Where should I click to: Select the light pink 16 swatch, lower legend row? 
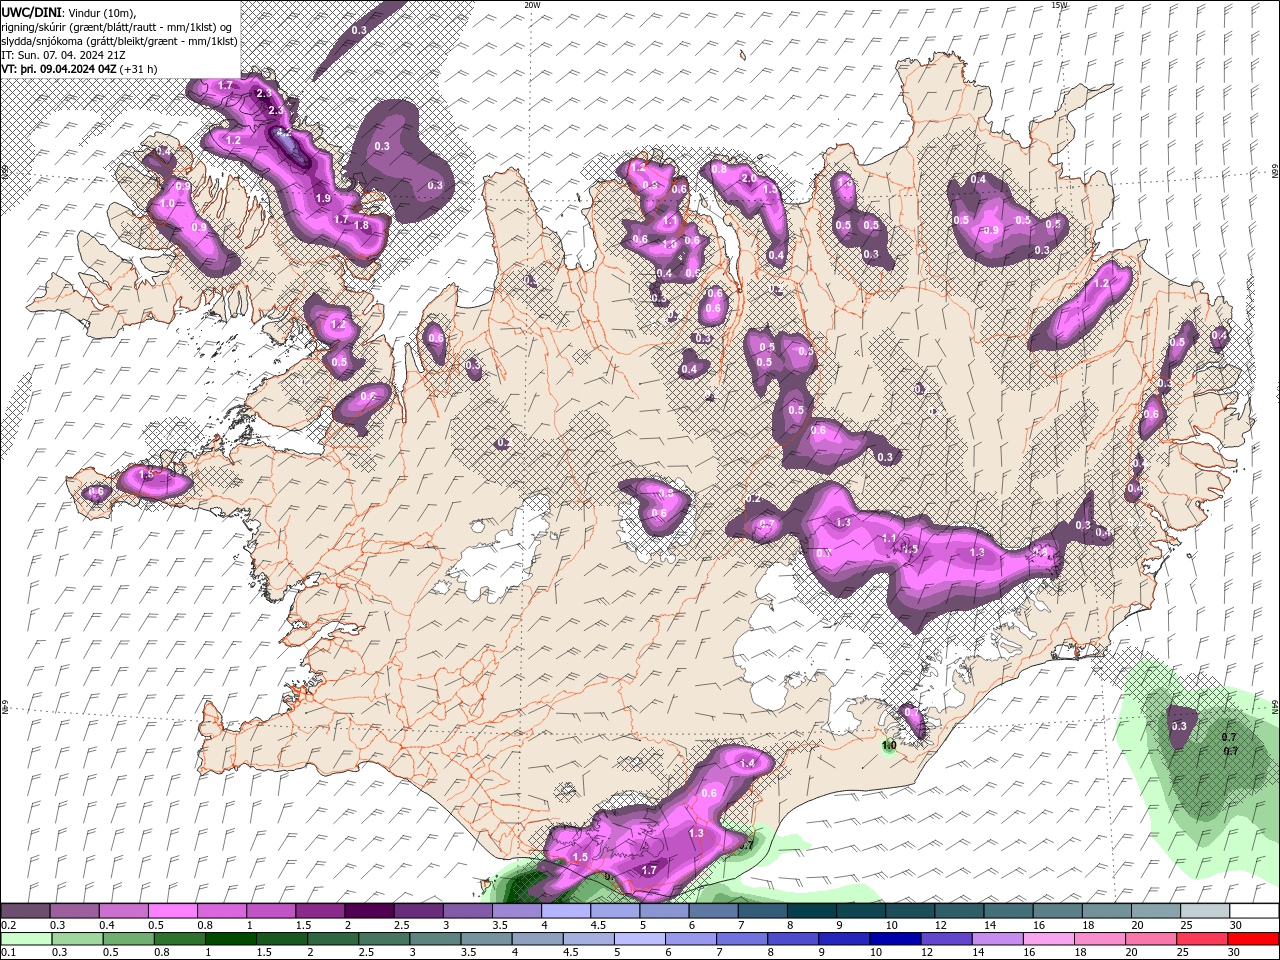pyautogui.click(x=1048, y=938)
